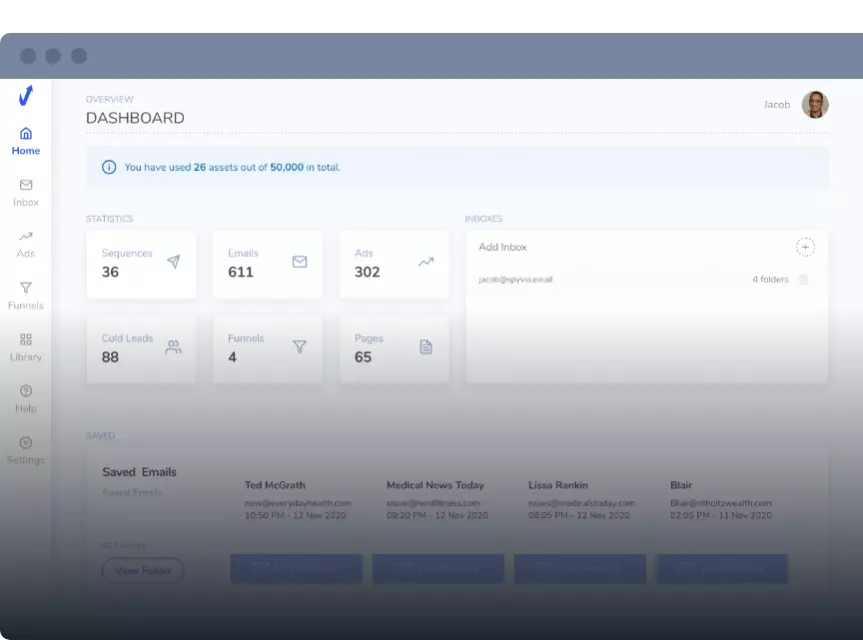Go to the Ads section in sidebar
The height and width of the screenshot is (640, 863).
point(26,244)
